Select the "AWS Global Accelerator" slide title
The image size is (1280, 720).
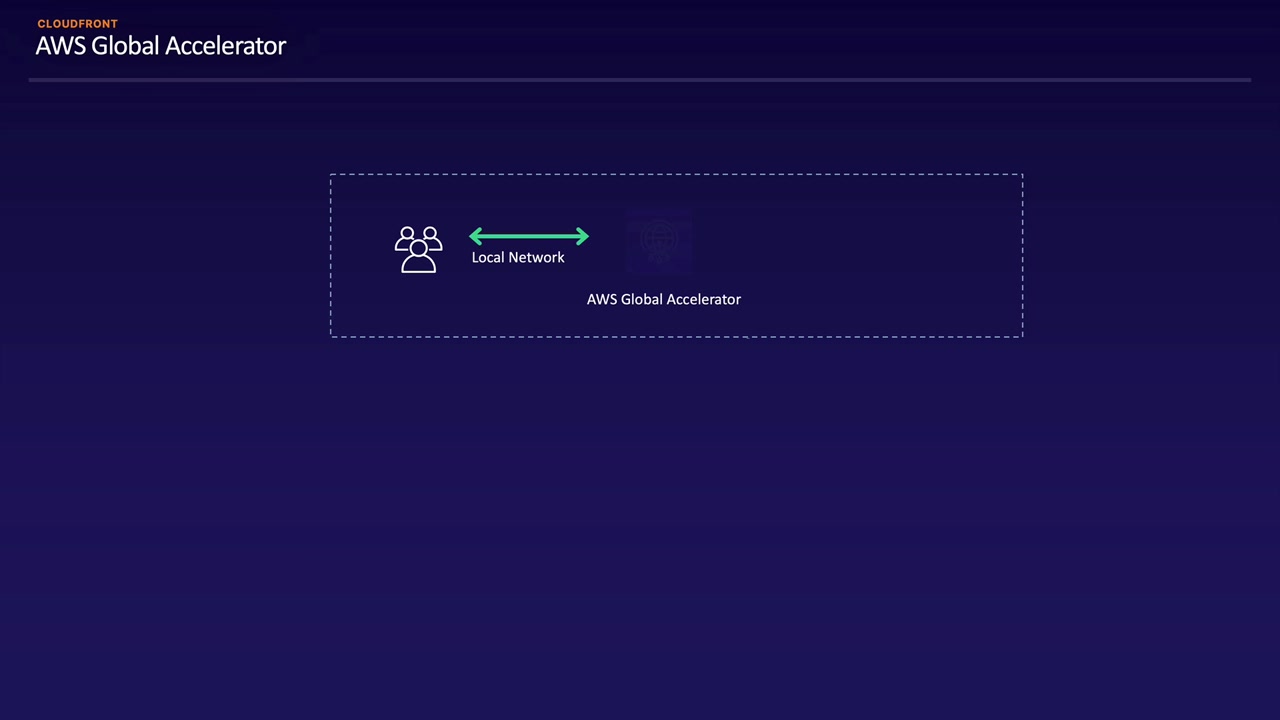161,46
